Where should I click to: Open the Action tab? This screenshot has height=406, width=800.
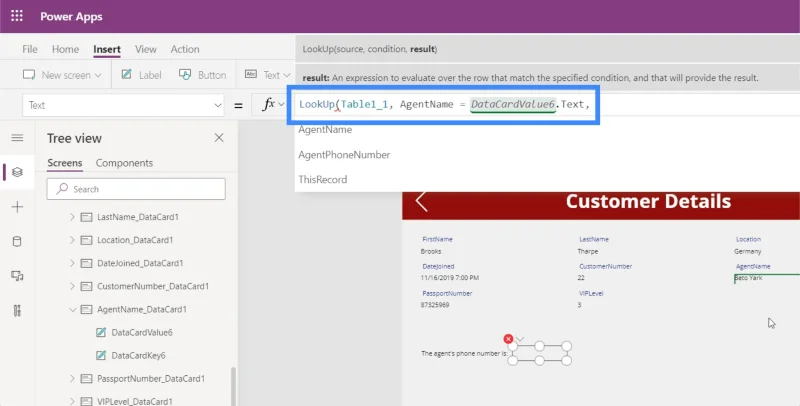[185, 49]
